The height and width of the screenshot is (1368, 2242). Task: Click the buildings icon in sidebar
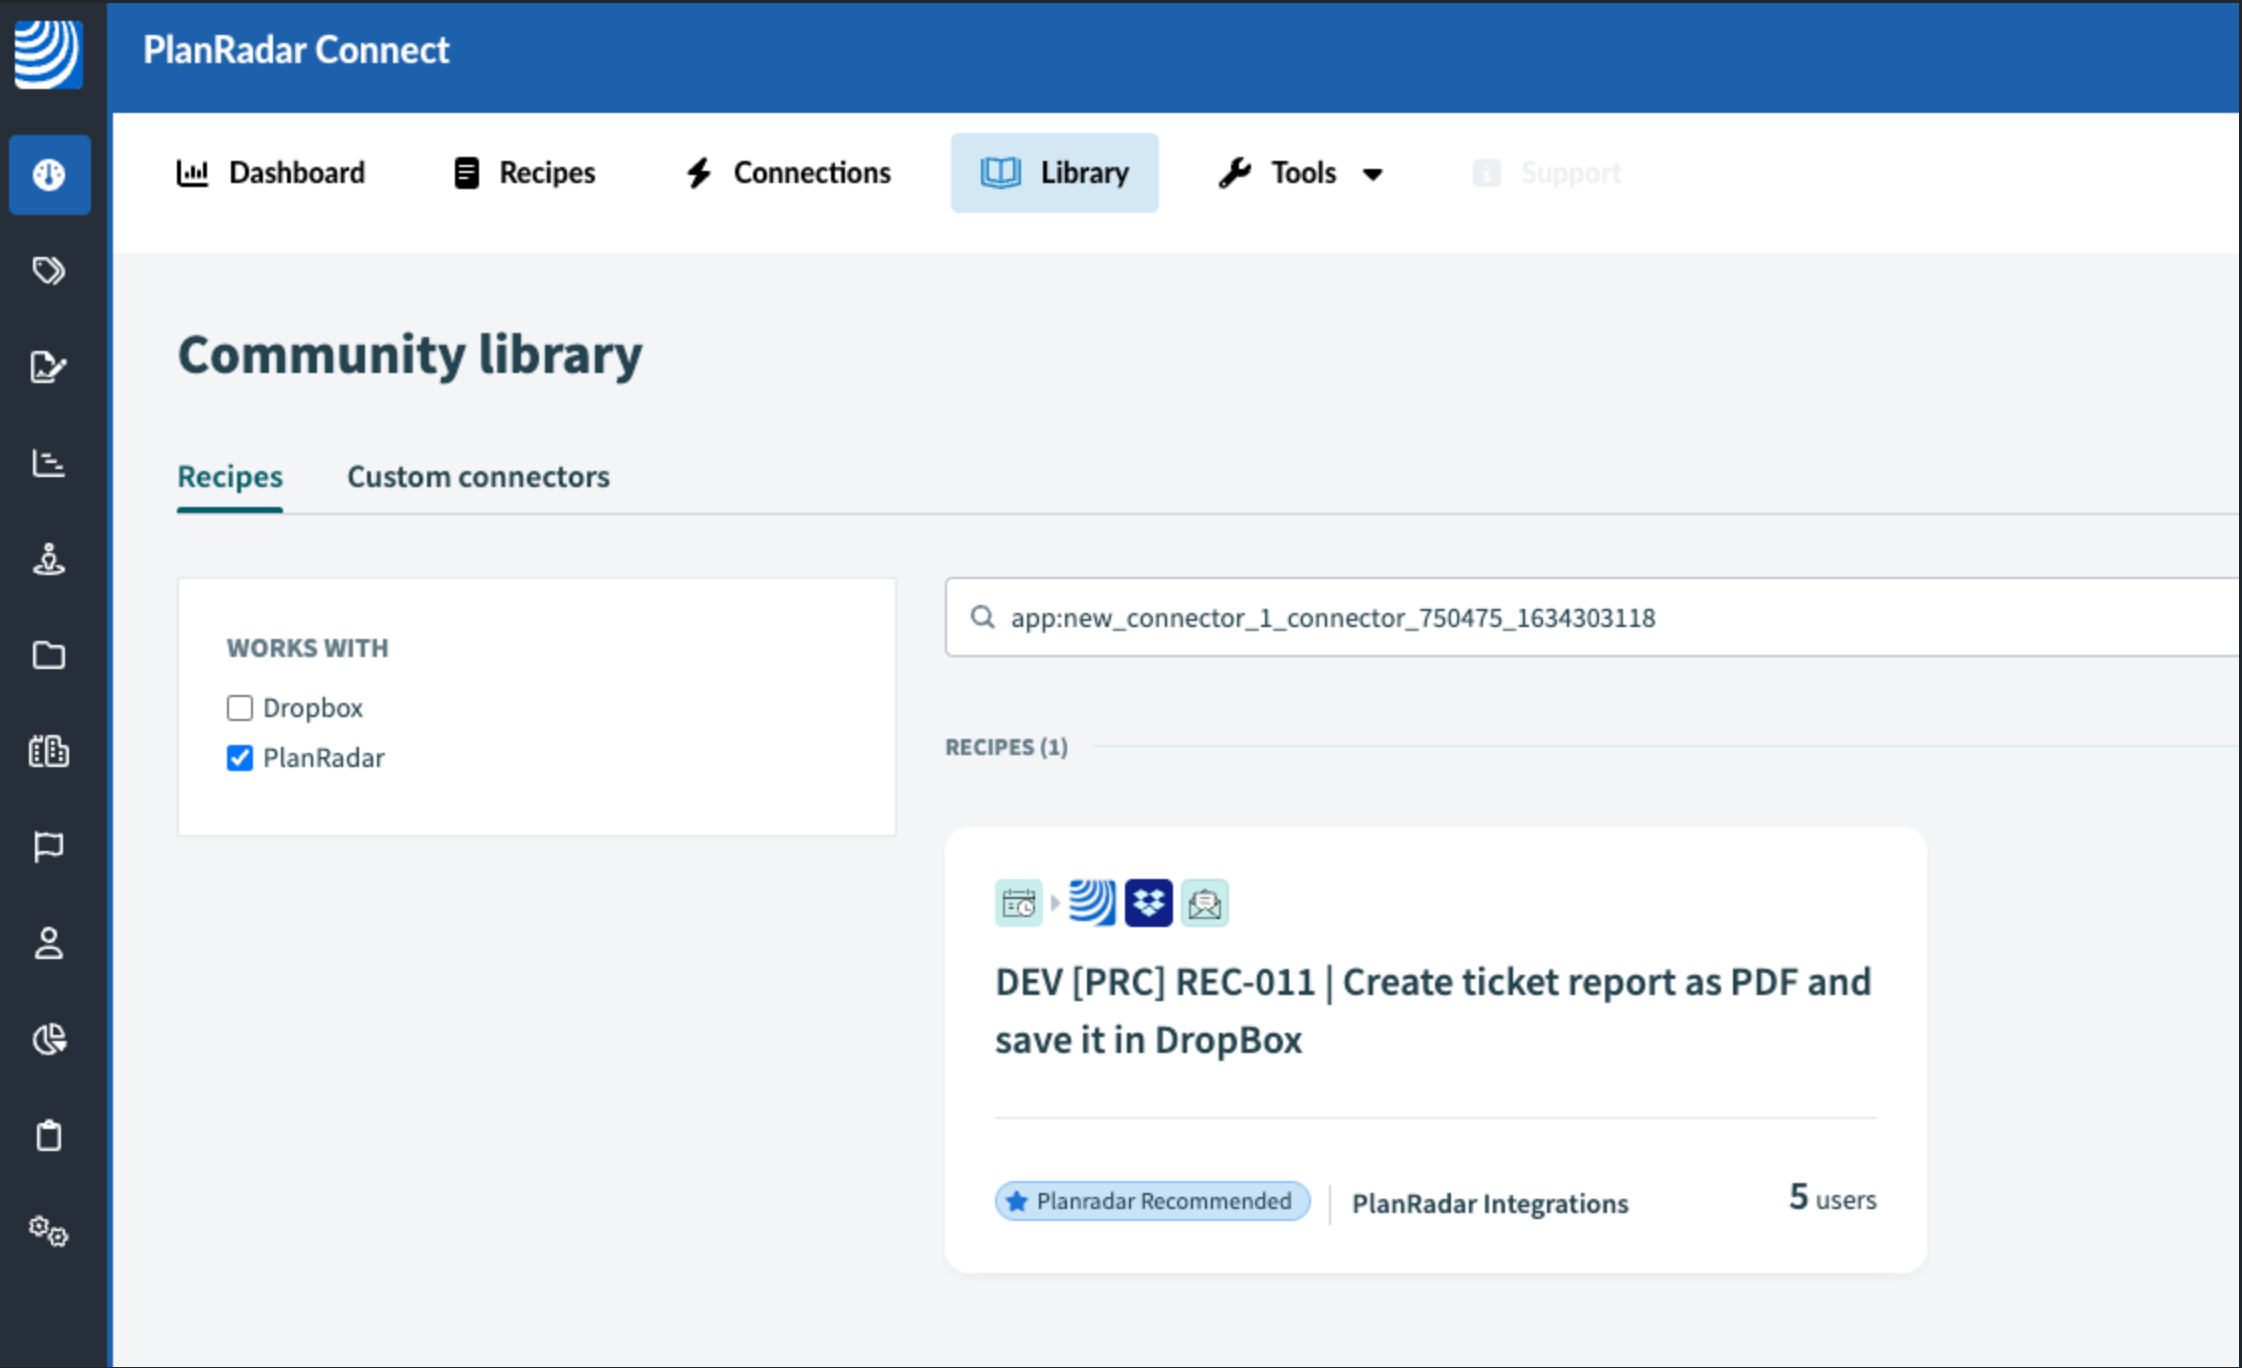(x=49, y=751)
